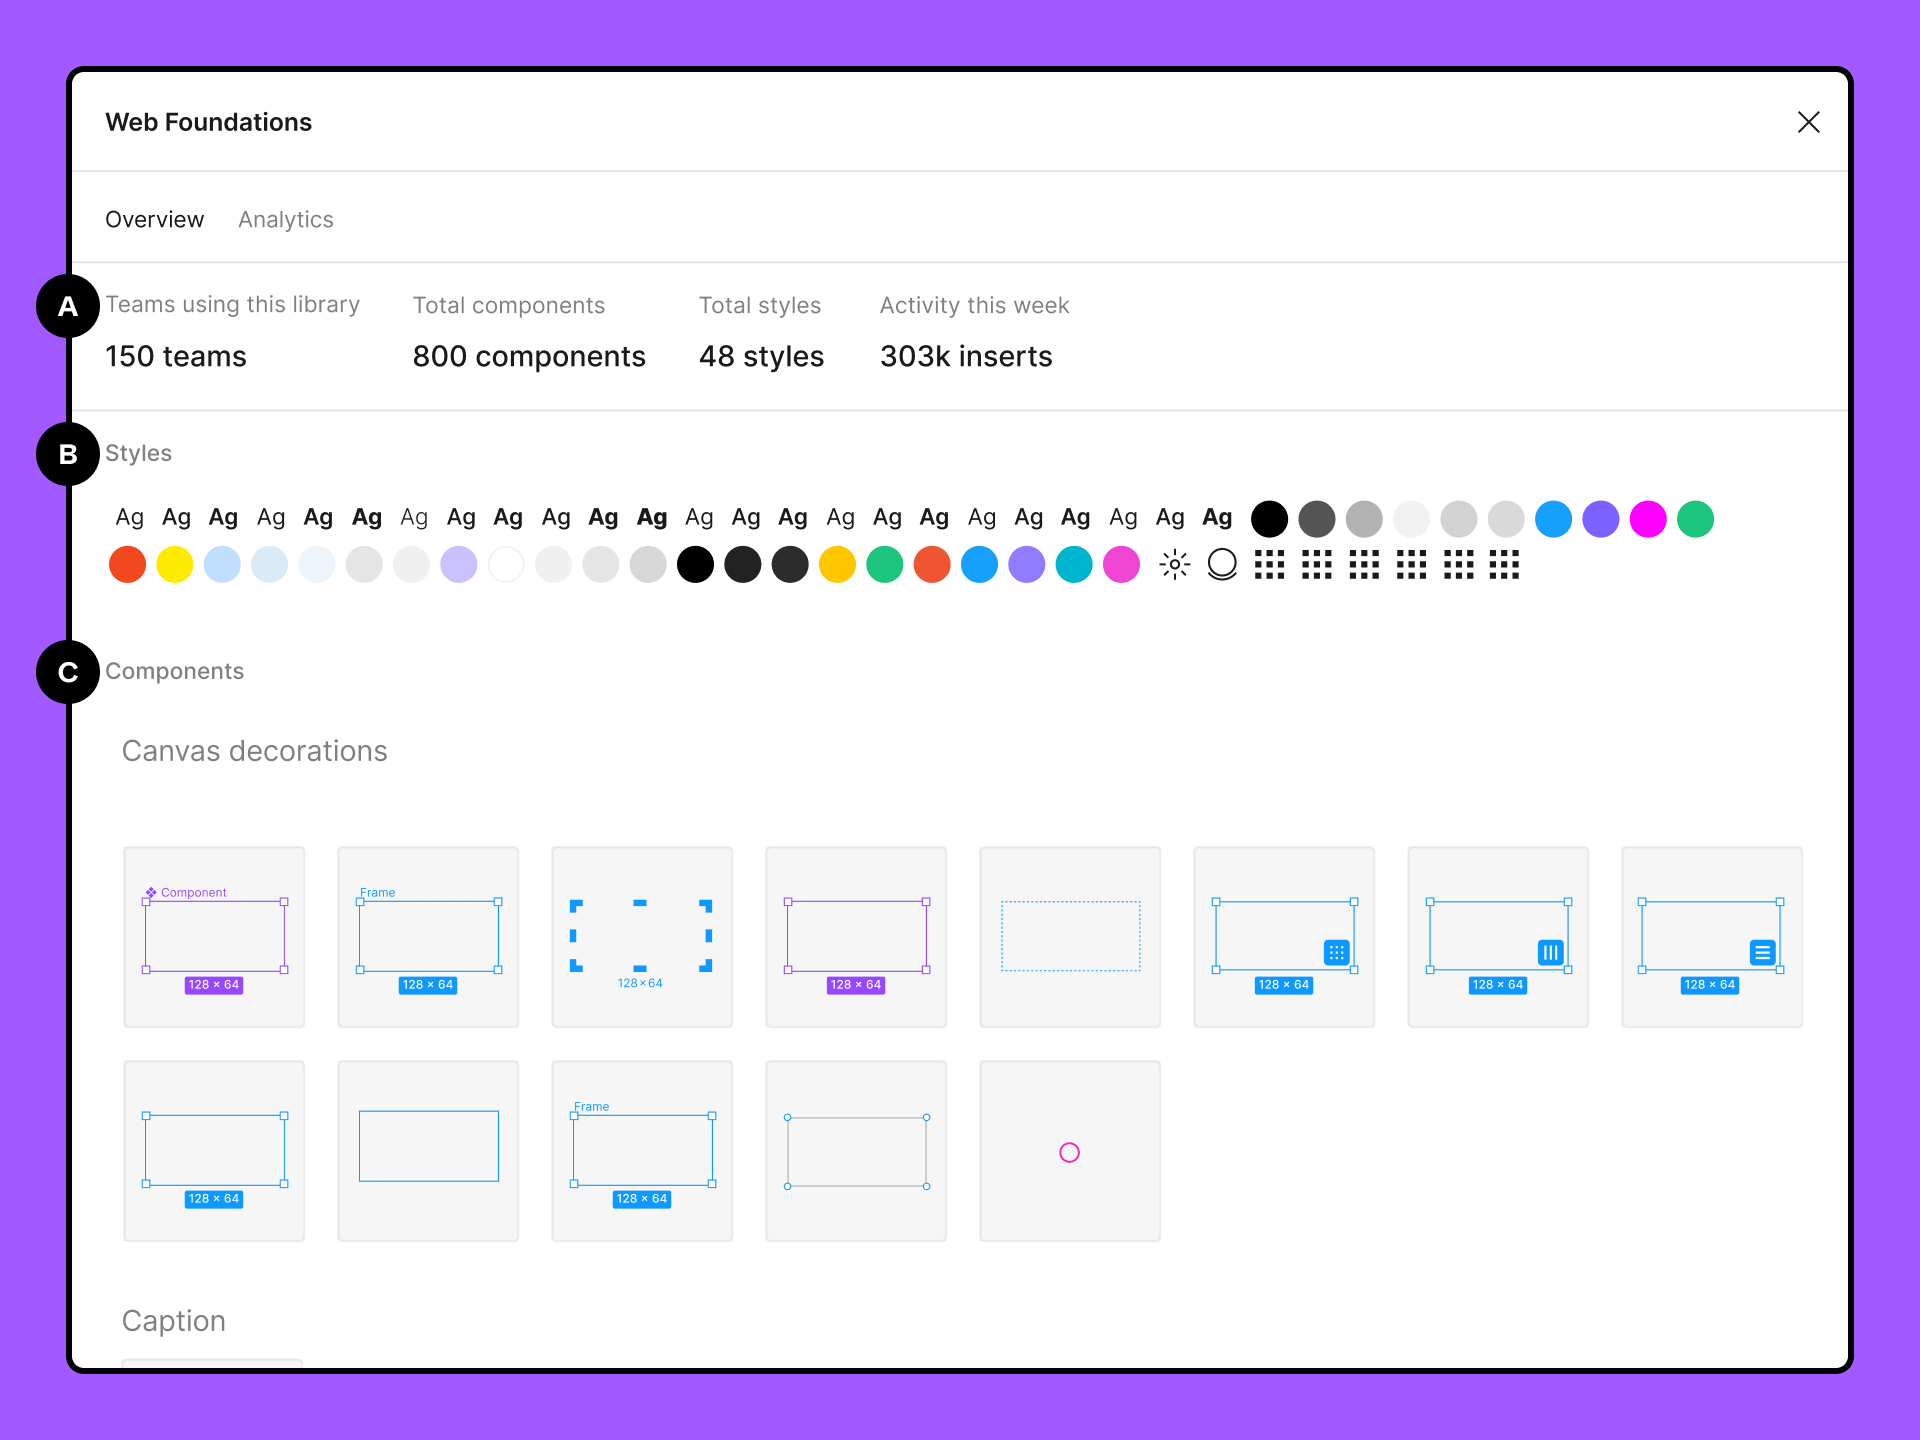Viewport: 1920px width, 1440px height.
Task: Click the last bold Ag text style
Action: 1217,518
